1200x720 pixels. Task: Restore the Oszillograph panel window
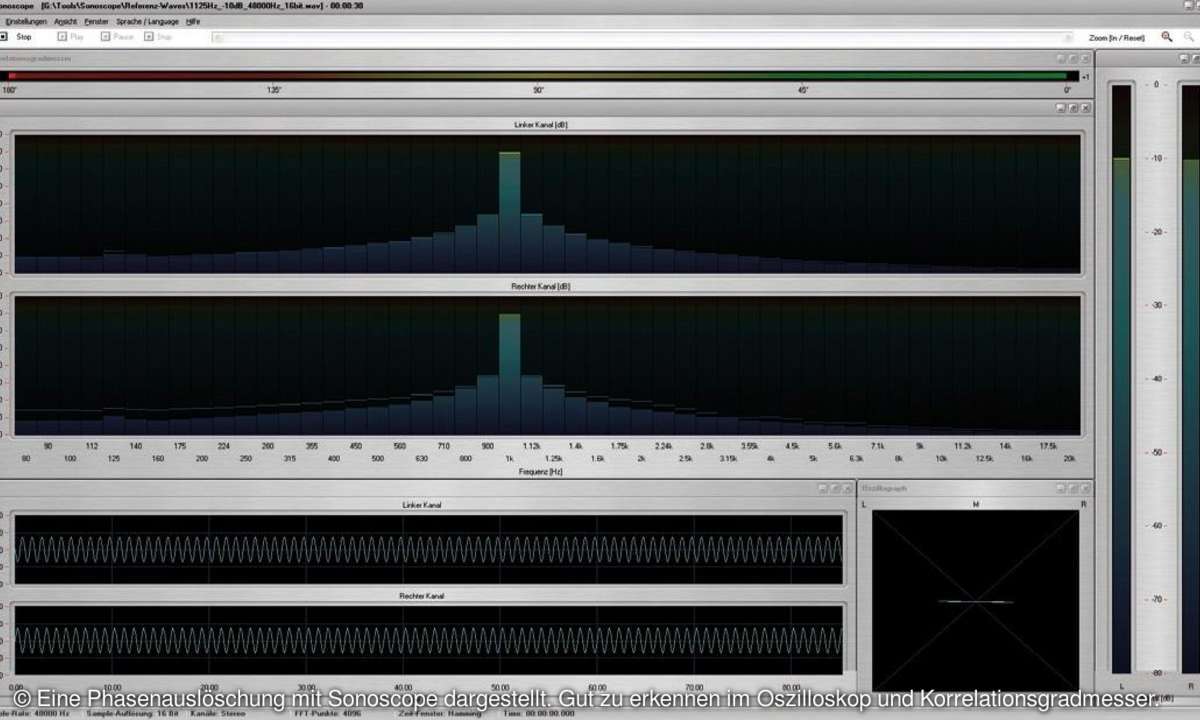pyautogui.click(x=1073, y=488)
